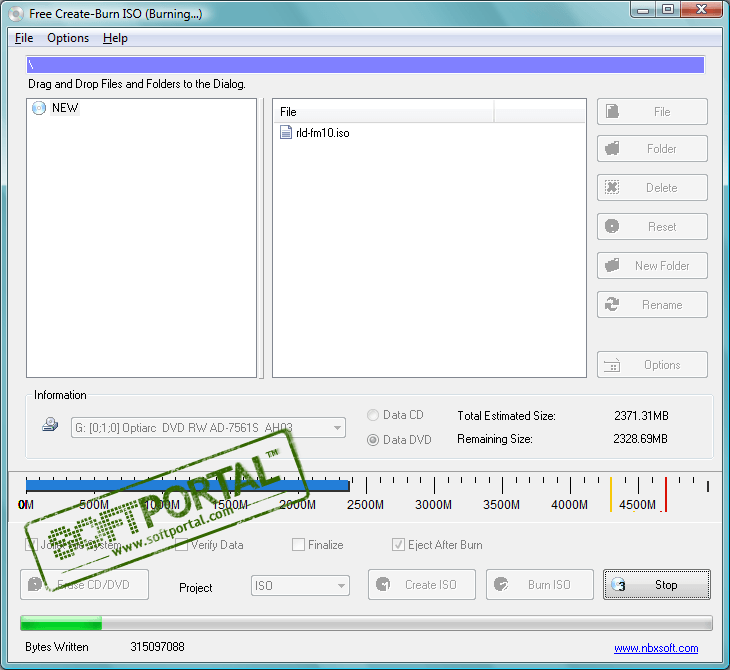Click the disc icon beside NEW
Image resolution: width=730 pixels, height=670 pixels.
tap(39, 108)
